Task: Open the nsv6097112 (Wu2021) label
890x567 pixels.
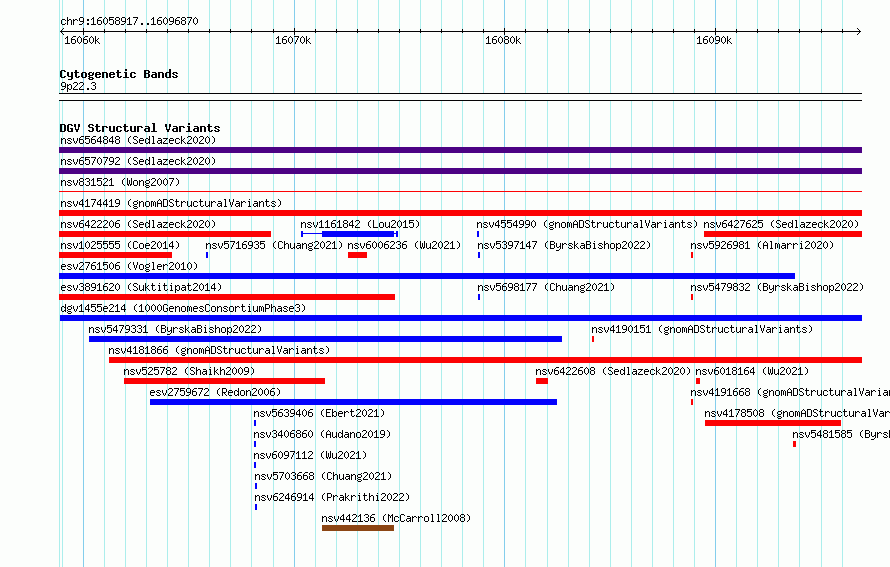Action: [310, 455]
